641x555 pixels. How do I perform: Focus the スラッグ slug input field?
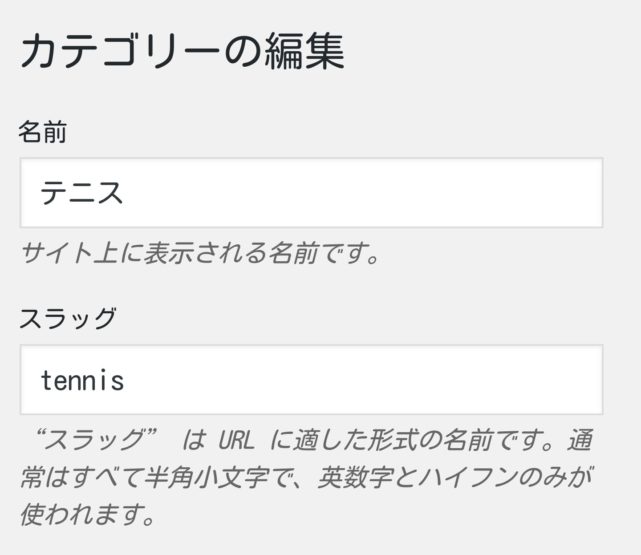310,380
